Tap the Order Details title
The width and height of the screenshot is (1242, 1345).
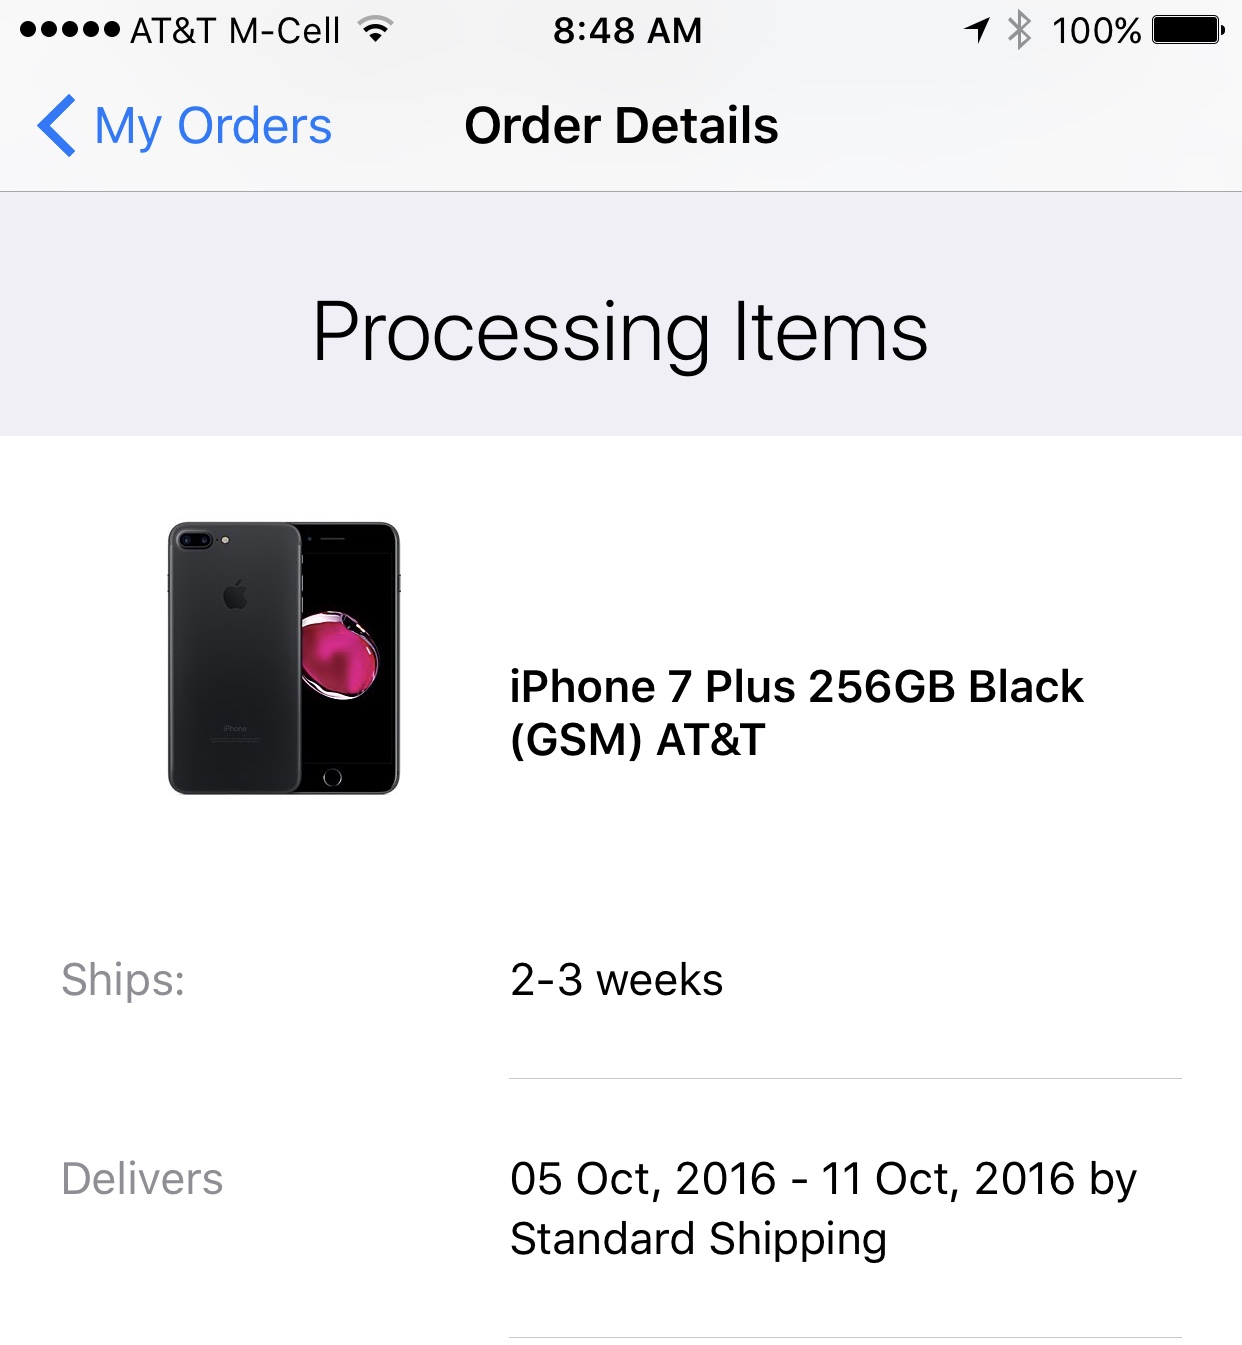621,126
